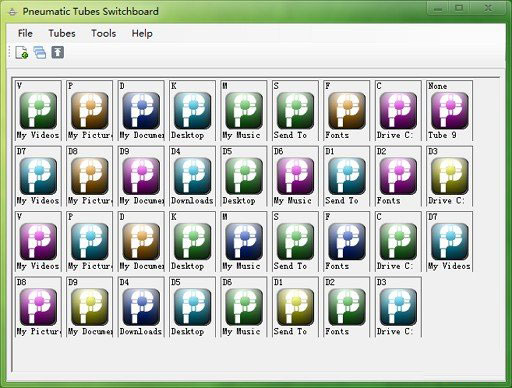Screen dimensions: 512x388
Task: Select the green My Music tube with hotkey D6
Action: tap(244, 307)
